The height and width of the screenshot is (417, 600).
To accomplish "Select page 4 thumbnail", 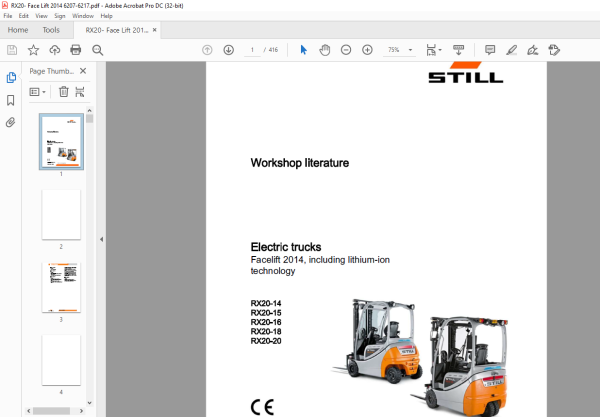I will point(61,360).
